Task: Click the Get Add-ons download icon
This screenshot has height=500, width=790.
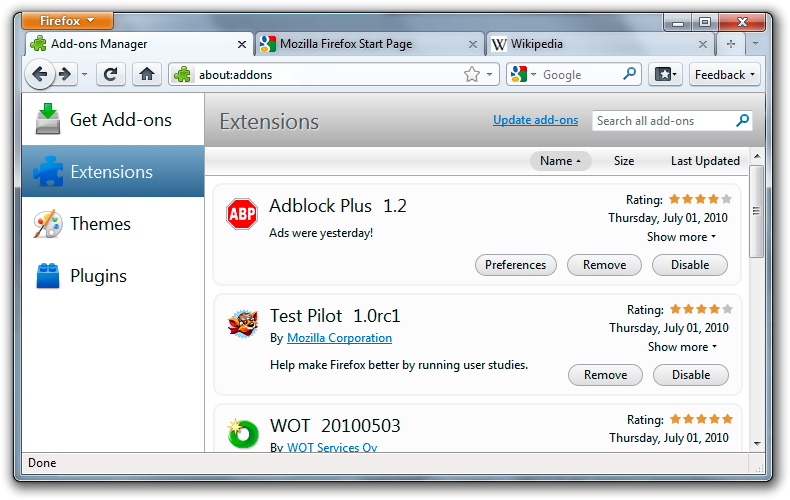Action: click(x=48, y=119)
